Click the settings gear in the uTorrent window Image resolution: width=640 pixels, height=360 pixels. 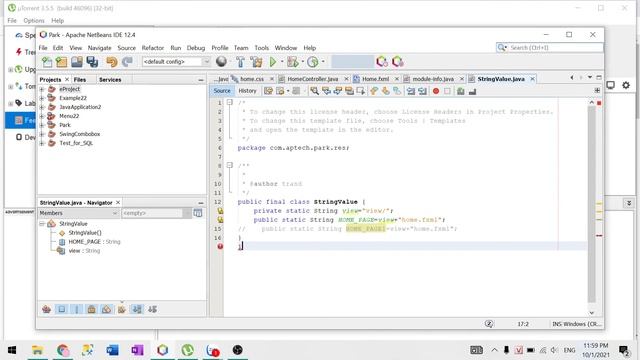pos(626,85)
